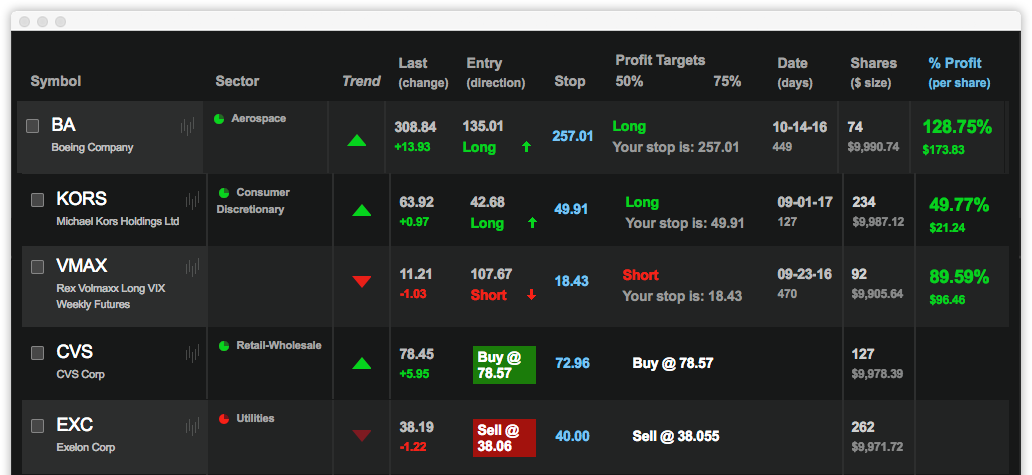Click the Sell @ 38.055 target text

(676, 436)
